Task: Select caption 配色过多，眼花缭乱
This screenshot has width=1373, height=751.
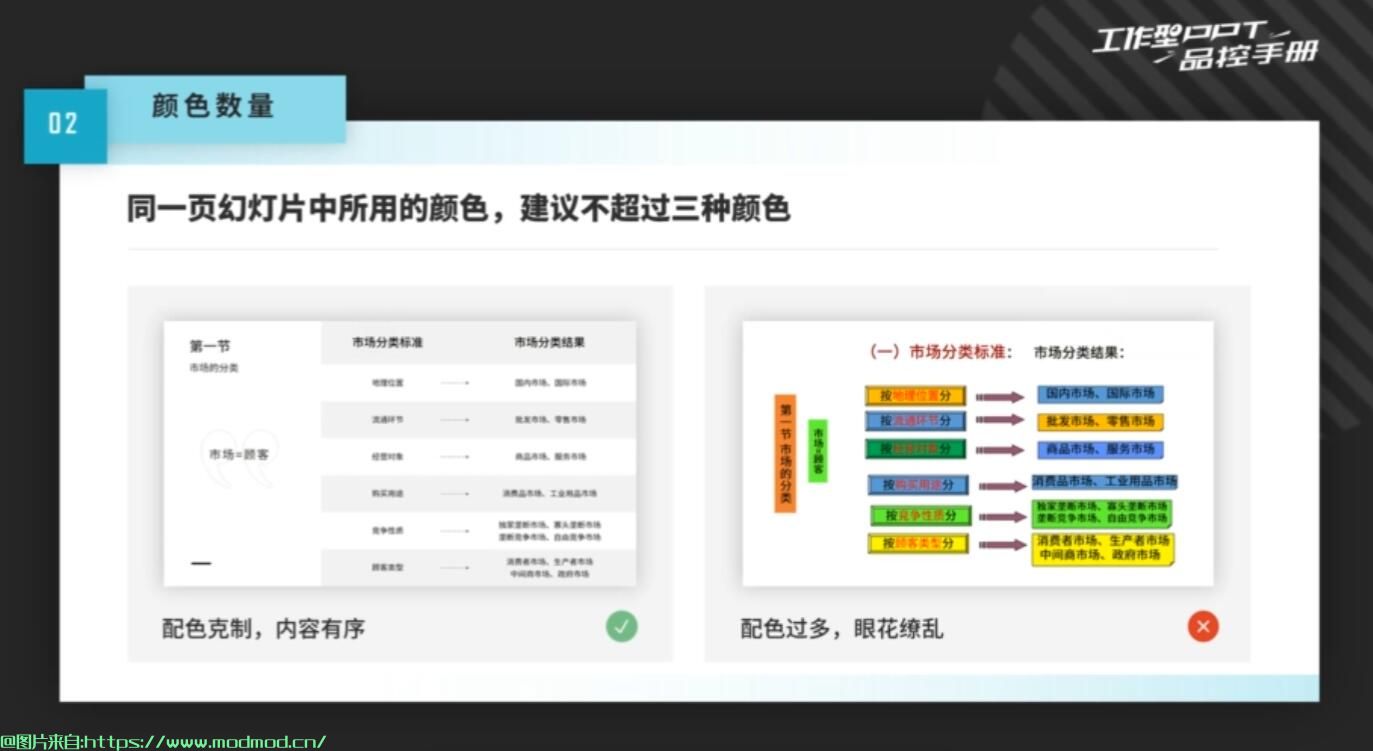Action: point(841,629)
